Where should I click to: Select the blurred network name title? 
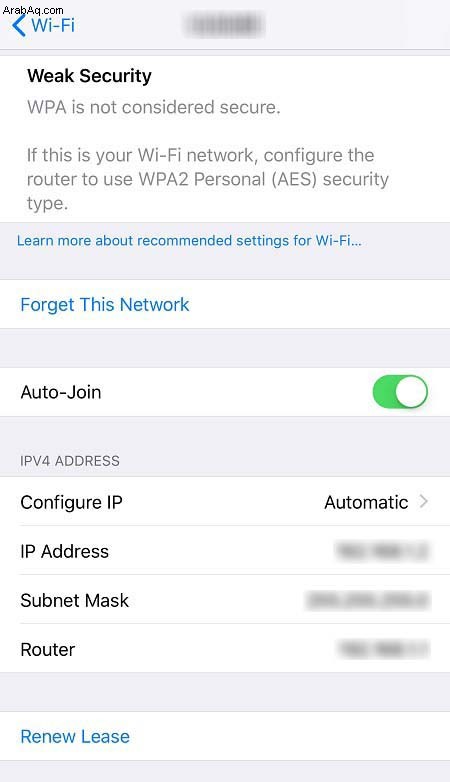225,25
